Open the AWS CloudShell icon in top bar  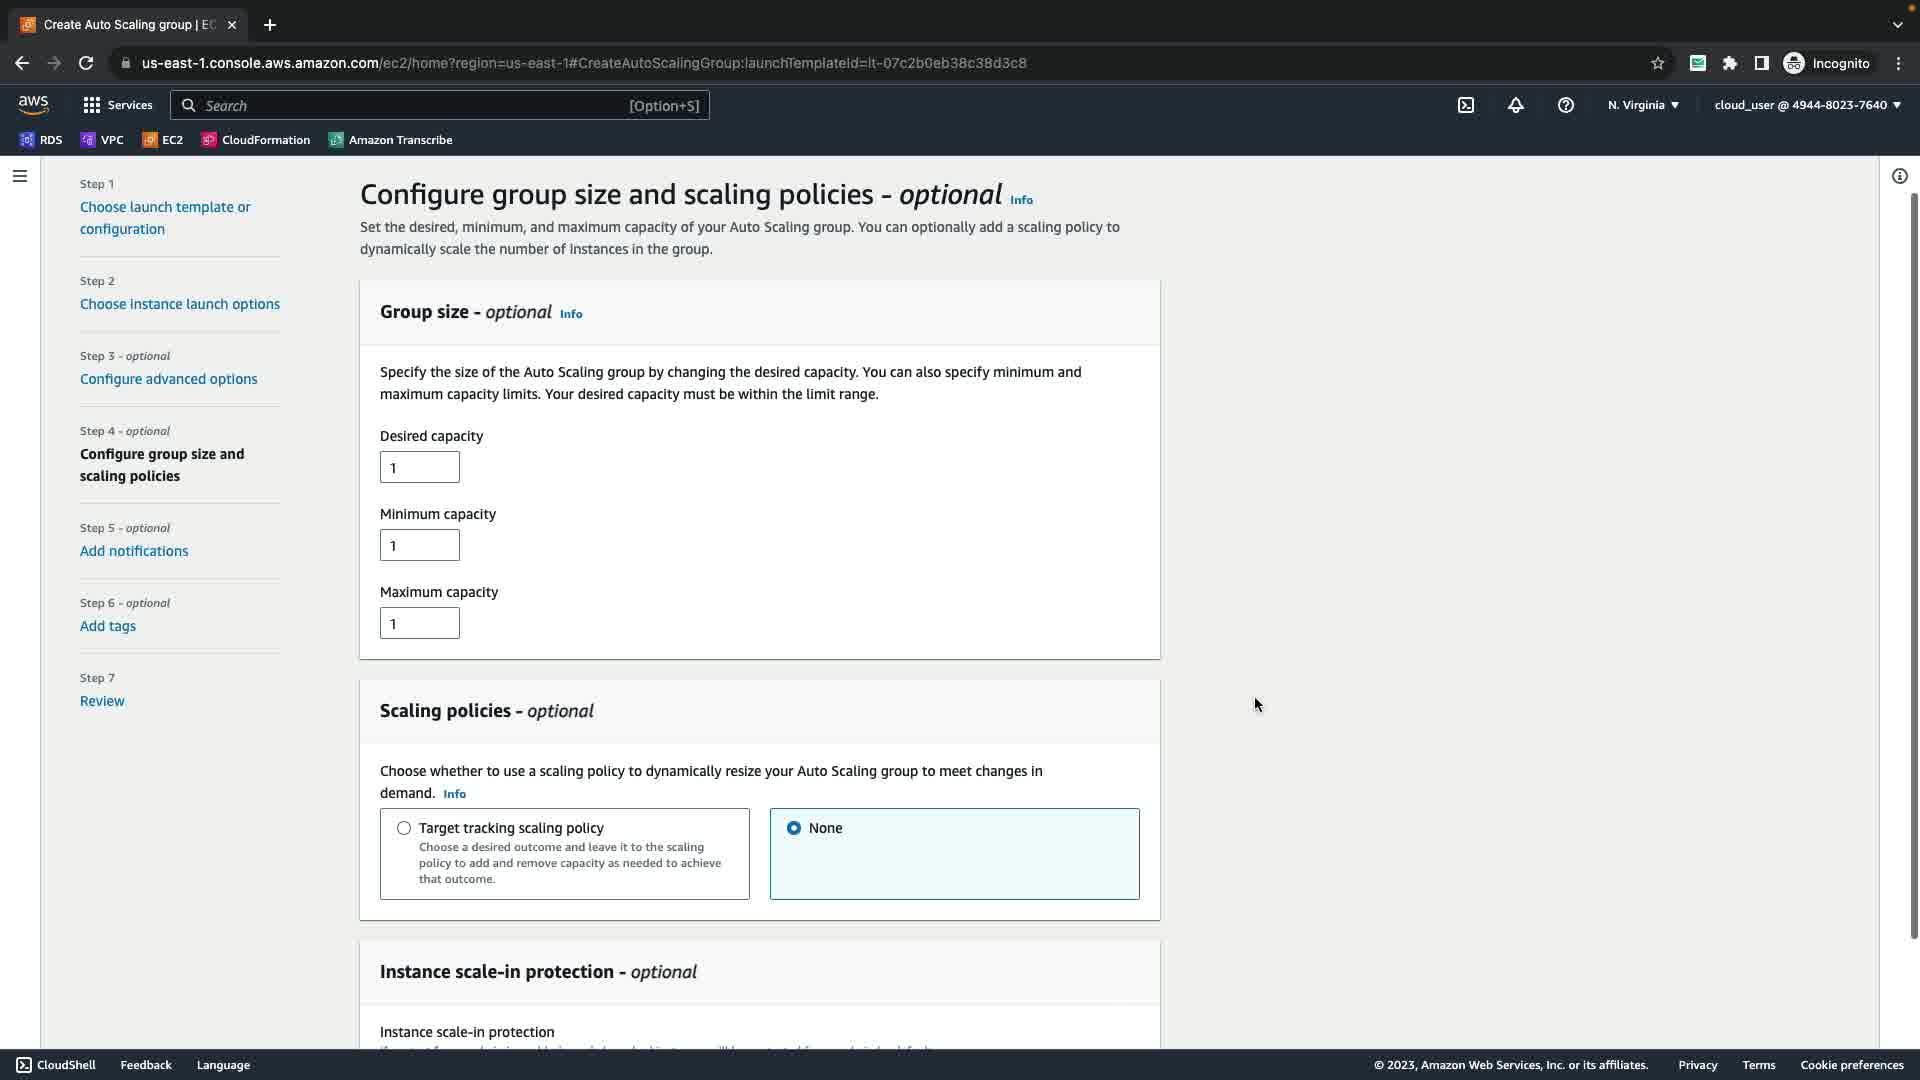[x=1466, y=105]
